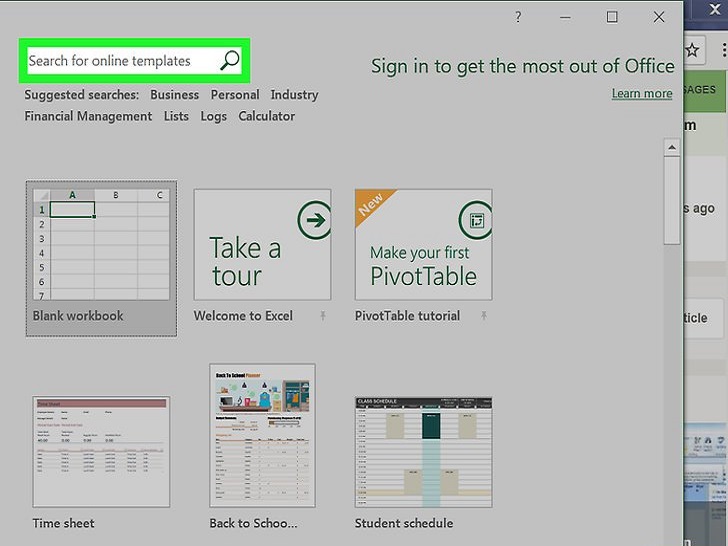
Task: Click the PivotTable icon on tutorial tile
Action: 475,220
